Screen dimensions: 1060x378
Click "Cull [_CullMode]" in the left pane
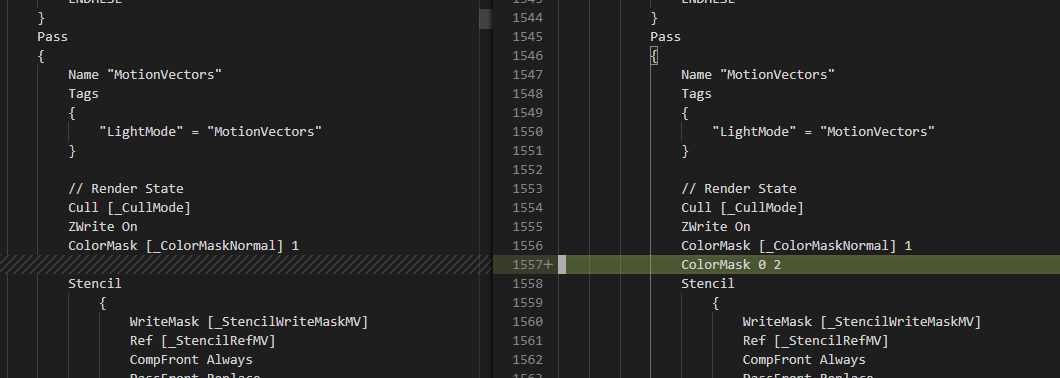point(130,208)
